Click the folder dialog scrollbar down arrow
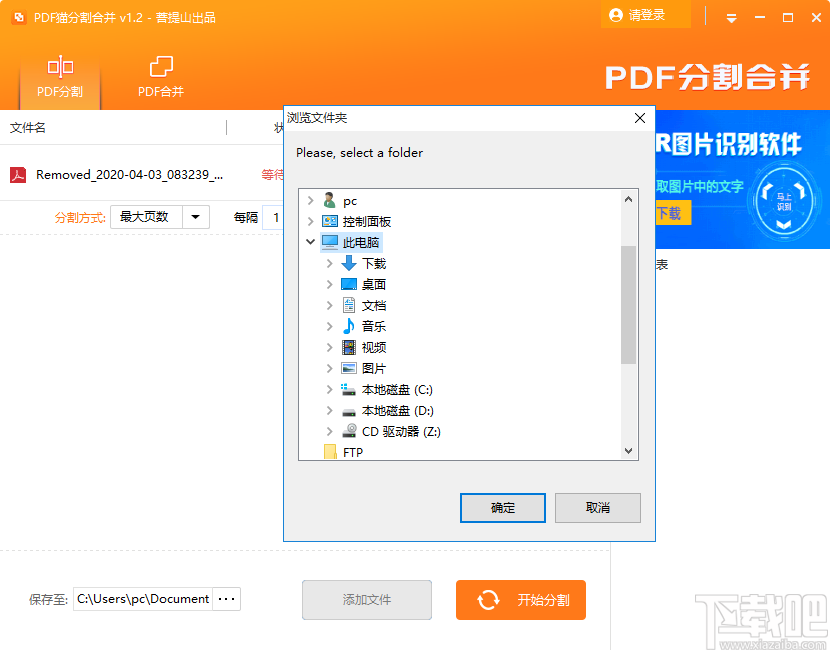830x650 pixels. [x=628, y=450]
